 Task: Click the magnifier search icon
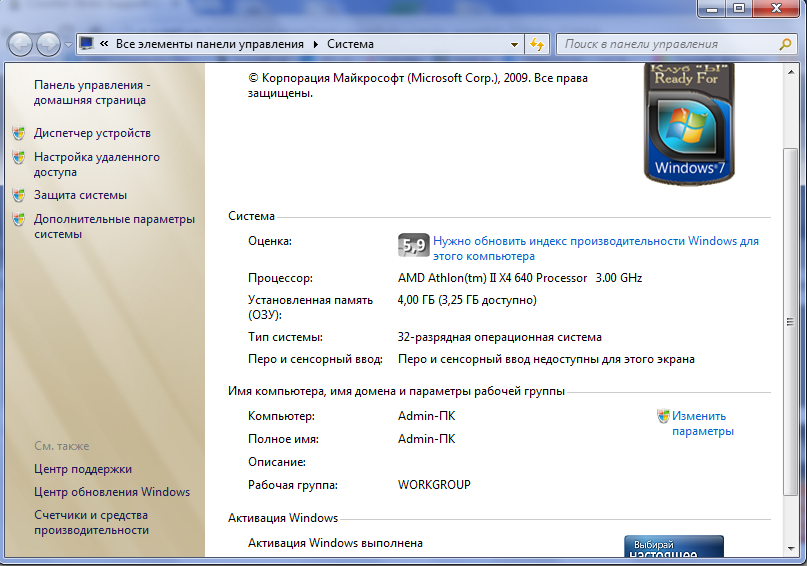click(x=785, y=44)
